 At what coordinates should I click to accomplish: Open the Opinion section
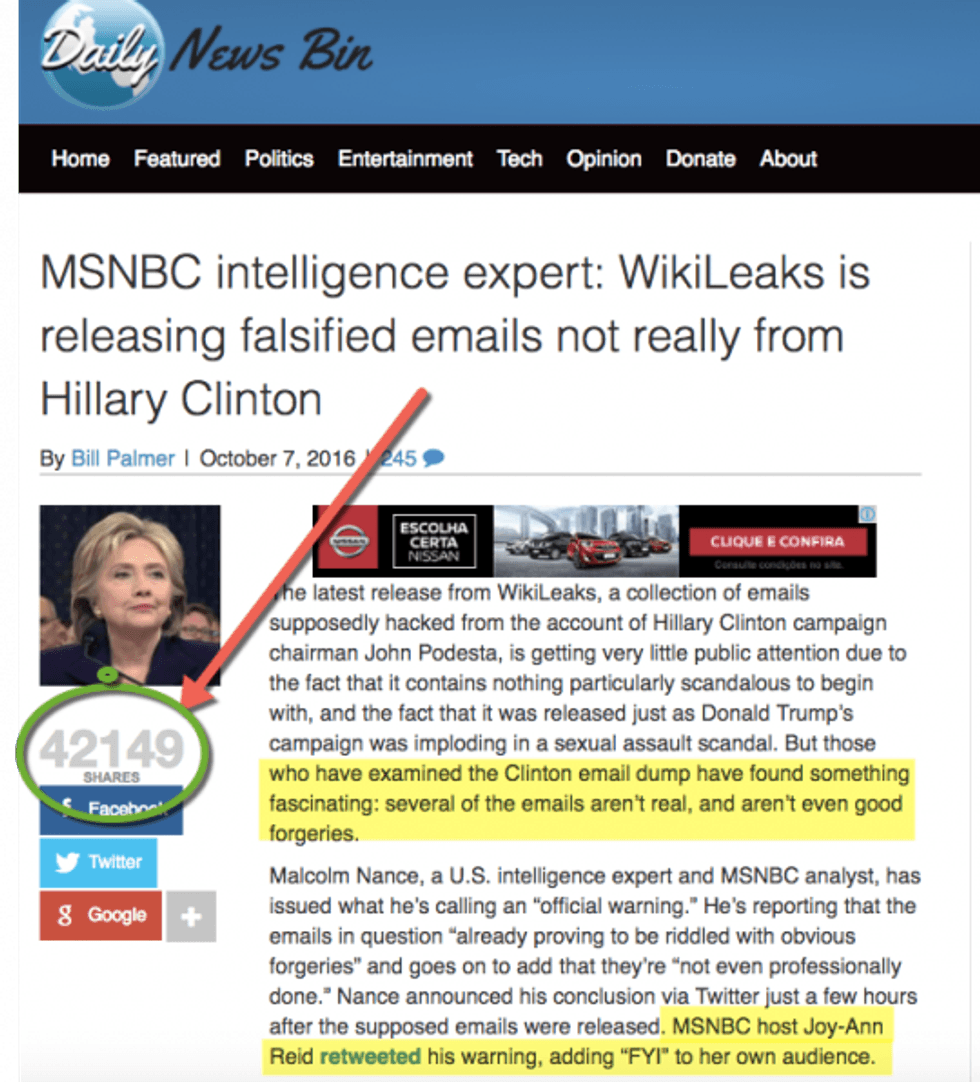coord(604,159)
